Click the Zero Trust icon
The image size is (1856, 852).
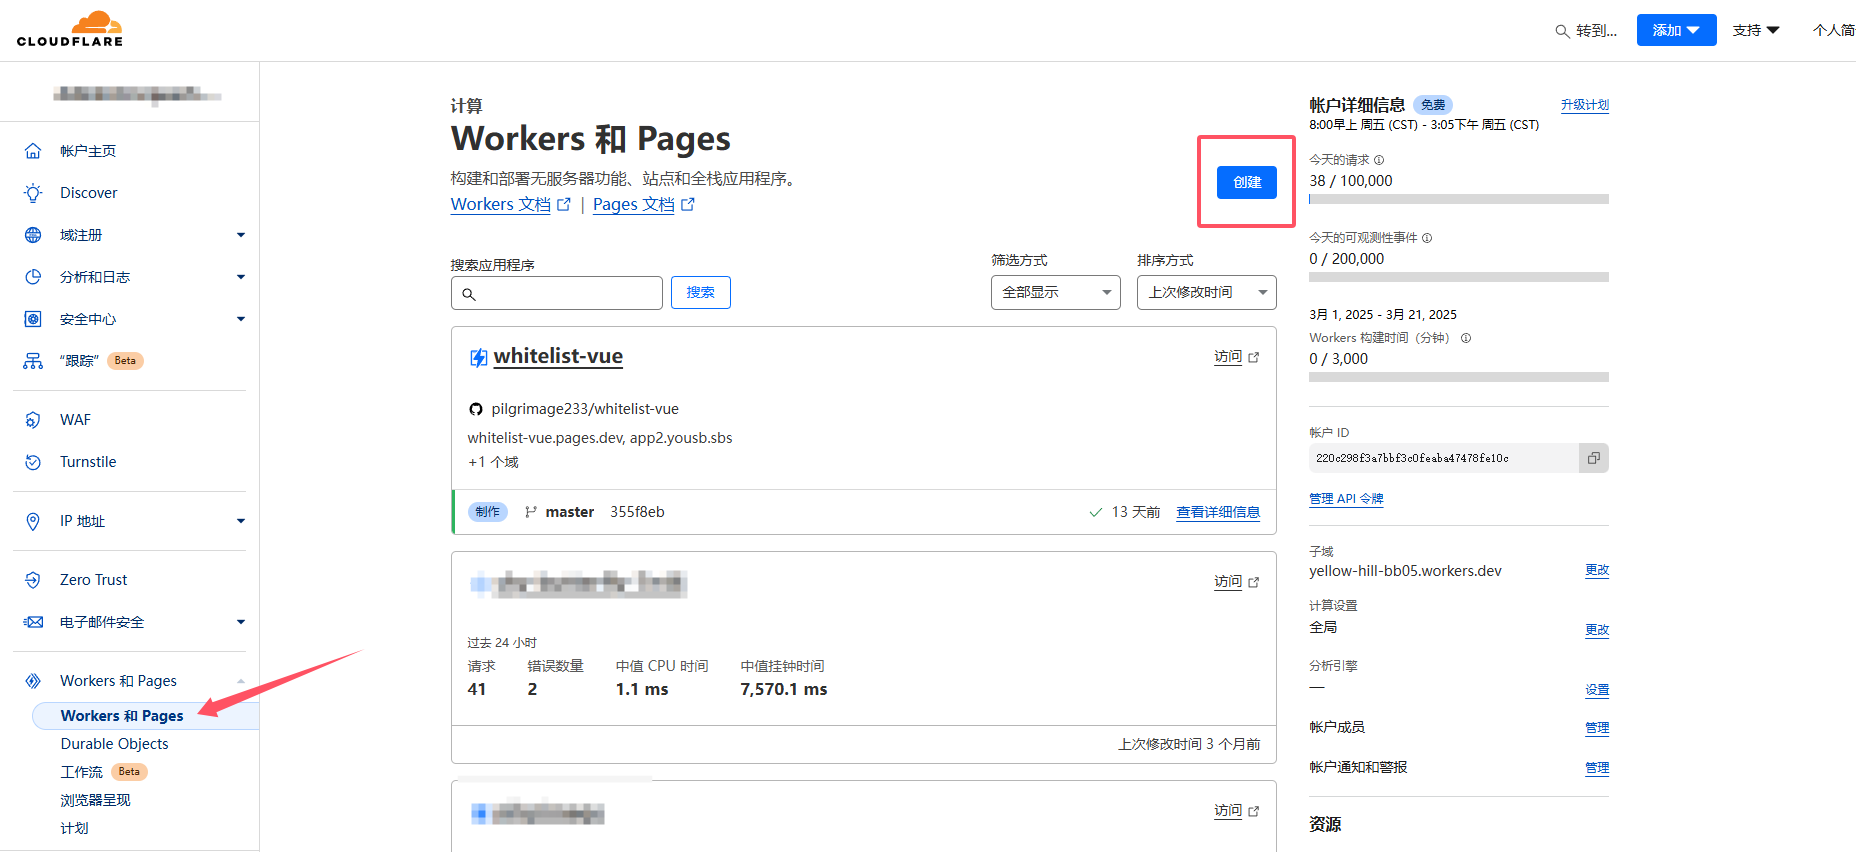coord(33,580)
